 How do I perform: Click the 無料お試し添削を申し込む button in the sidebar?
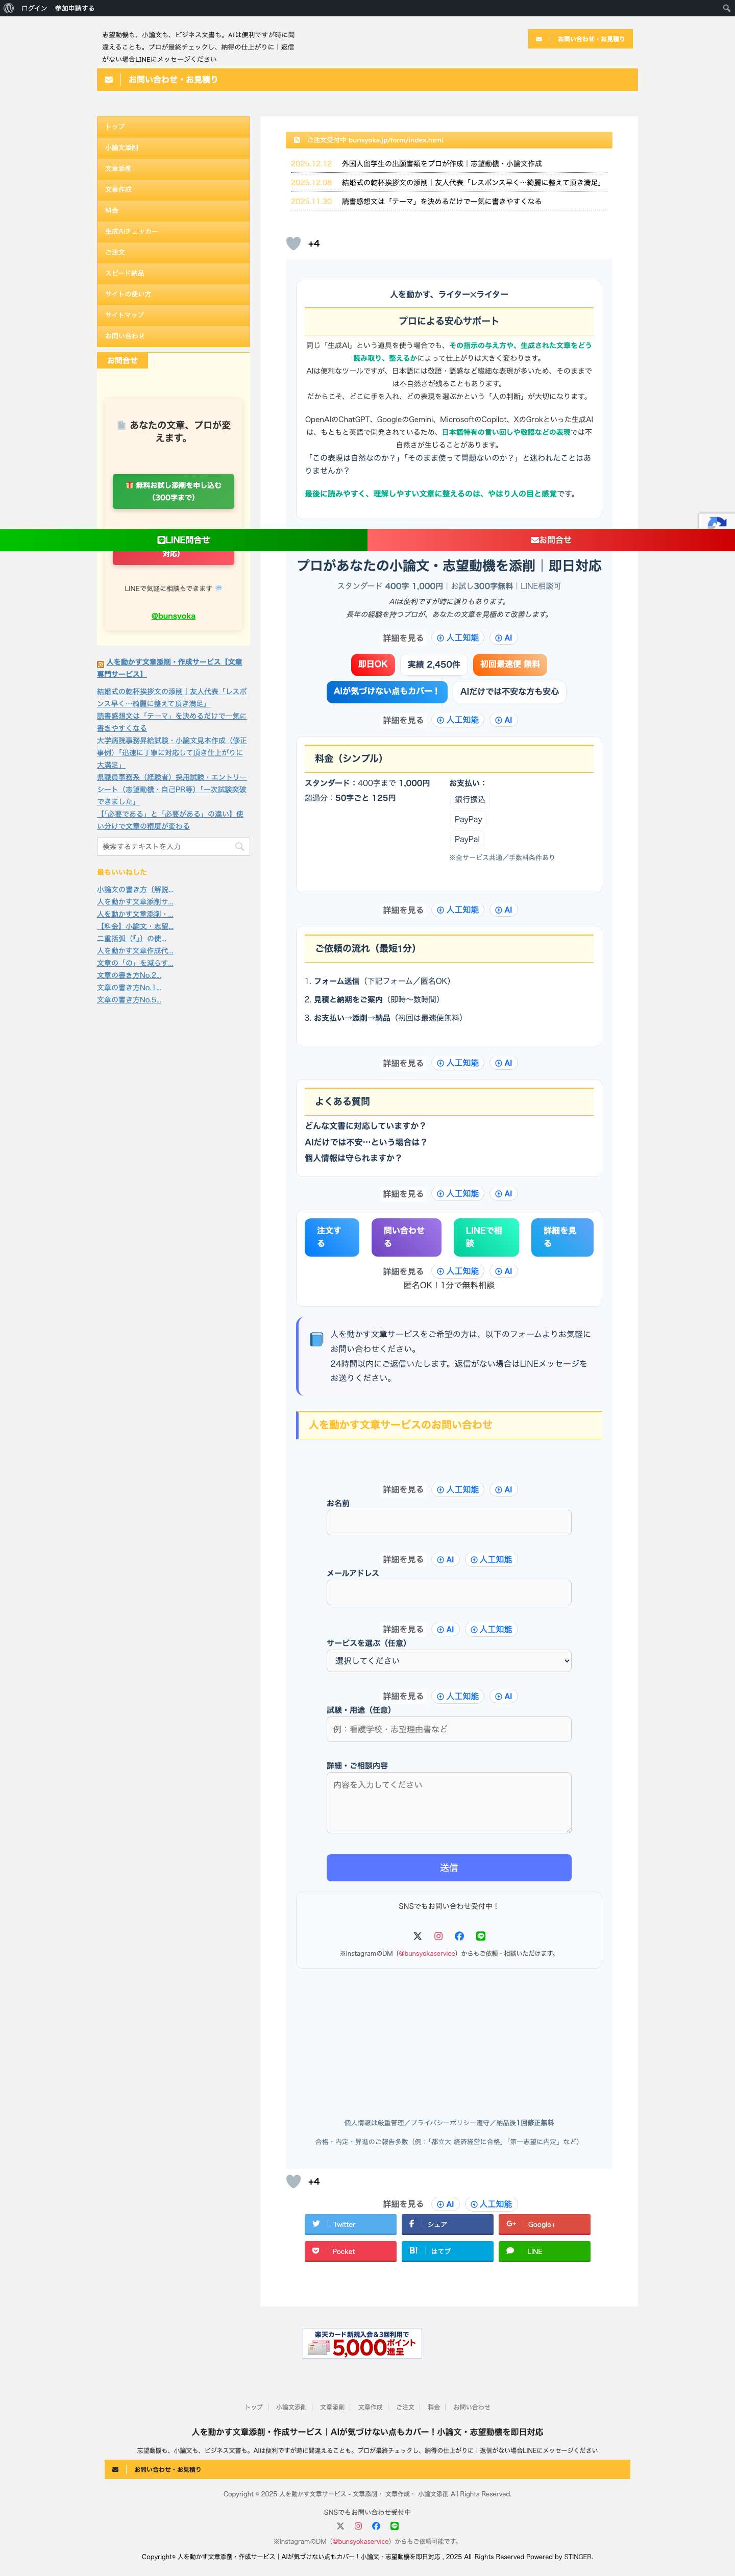173,491
